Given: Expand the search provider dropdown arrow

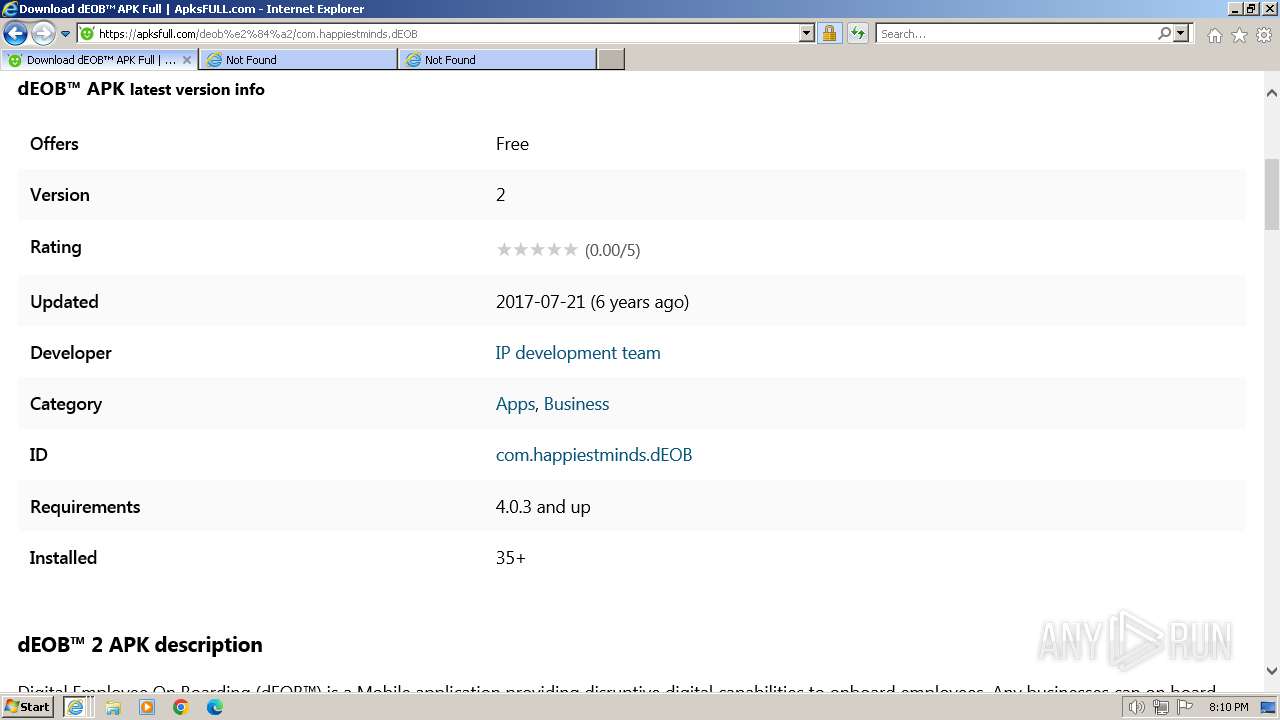Looking at the screenshot, I should coord(1181,34).
